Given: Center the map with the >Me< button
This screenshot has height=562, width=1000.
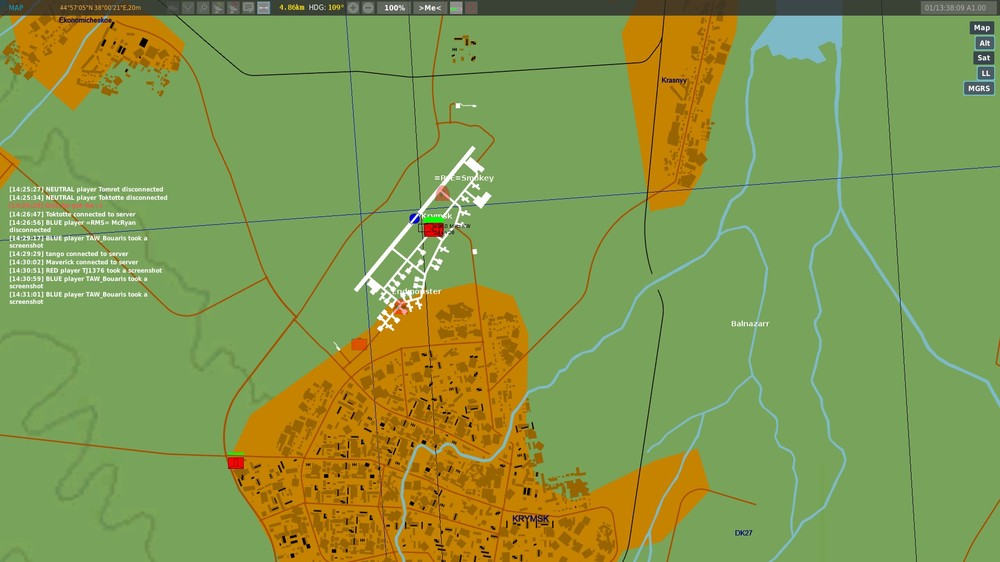Looking at the screenshot, I should (x=429, y=8).
